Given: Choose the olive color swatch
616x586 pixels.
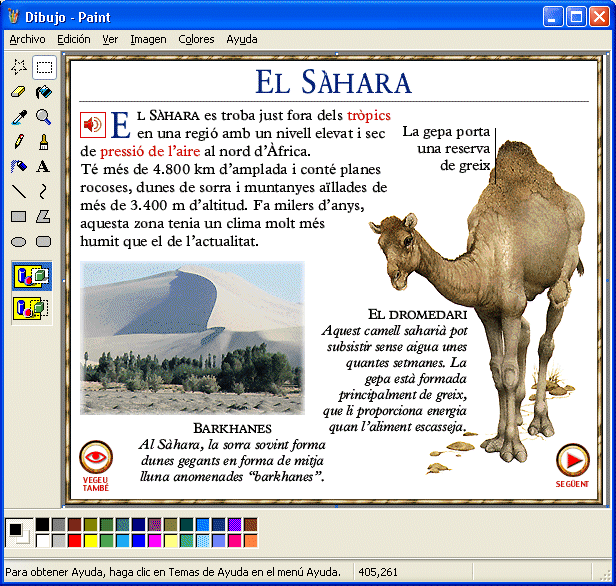Looking at the screenshot, I should pos(91,524).
